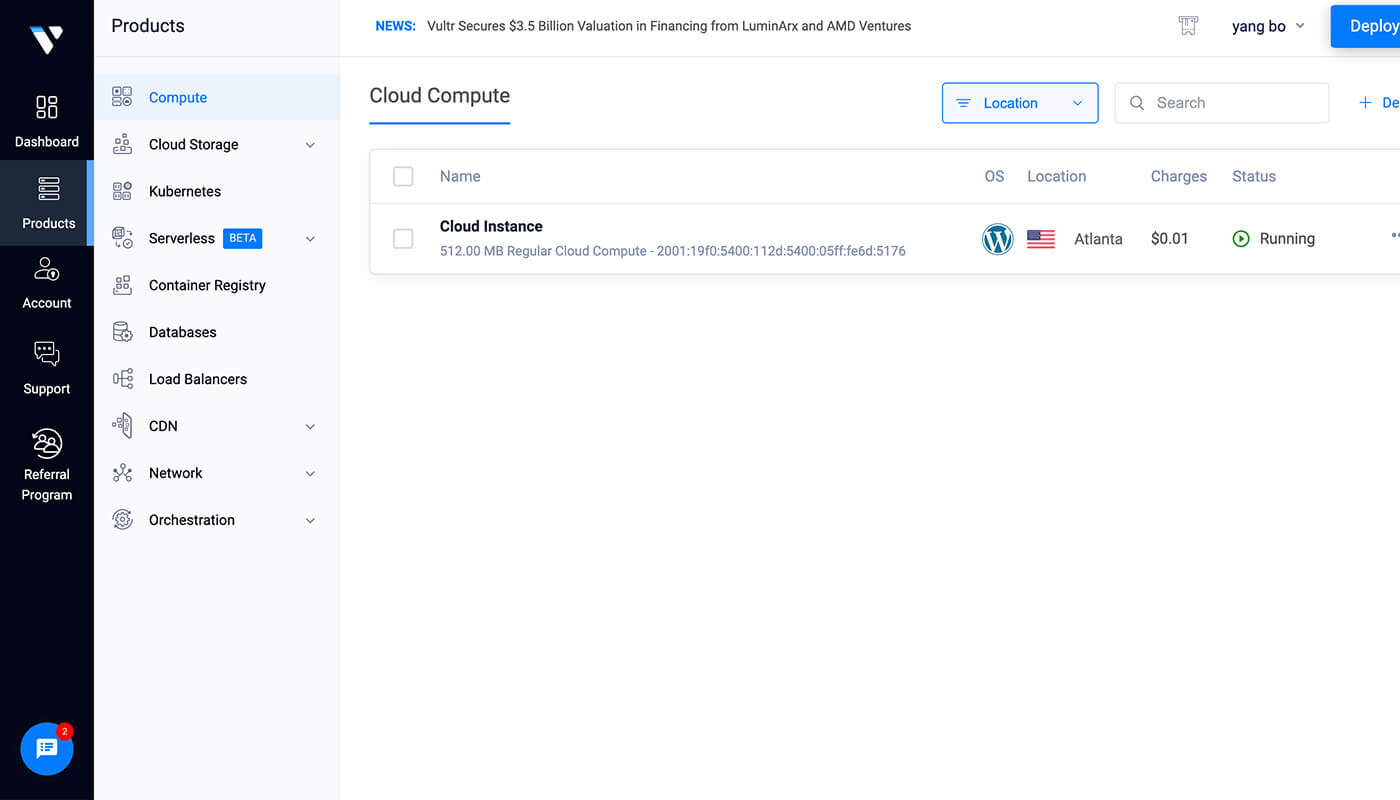Viewport: 1400px width, 800px height.
Task: Select Kubernetes in the Products menu
Action: (217, 191)
